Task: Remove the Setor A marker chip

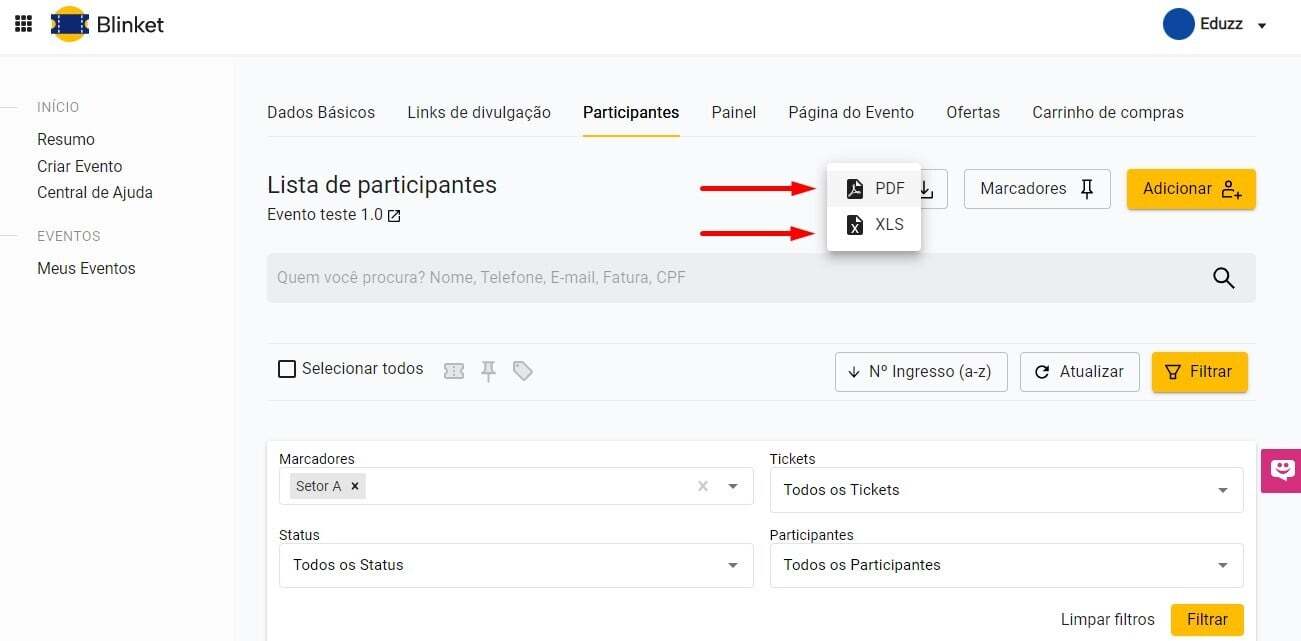Action: (x=354, y=486)
